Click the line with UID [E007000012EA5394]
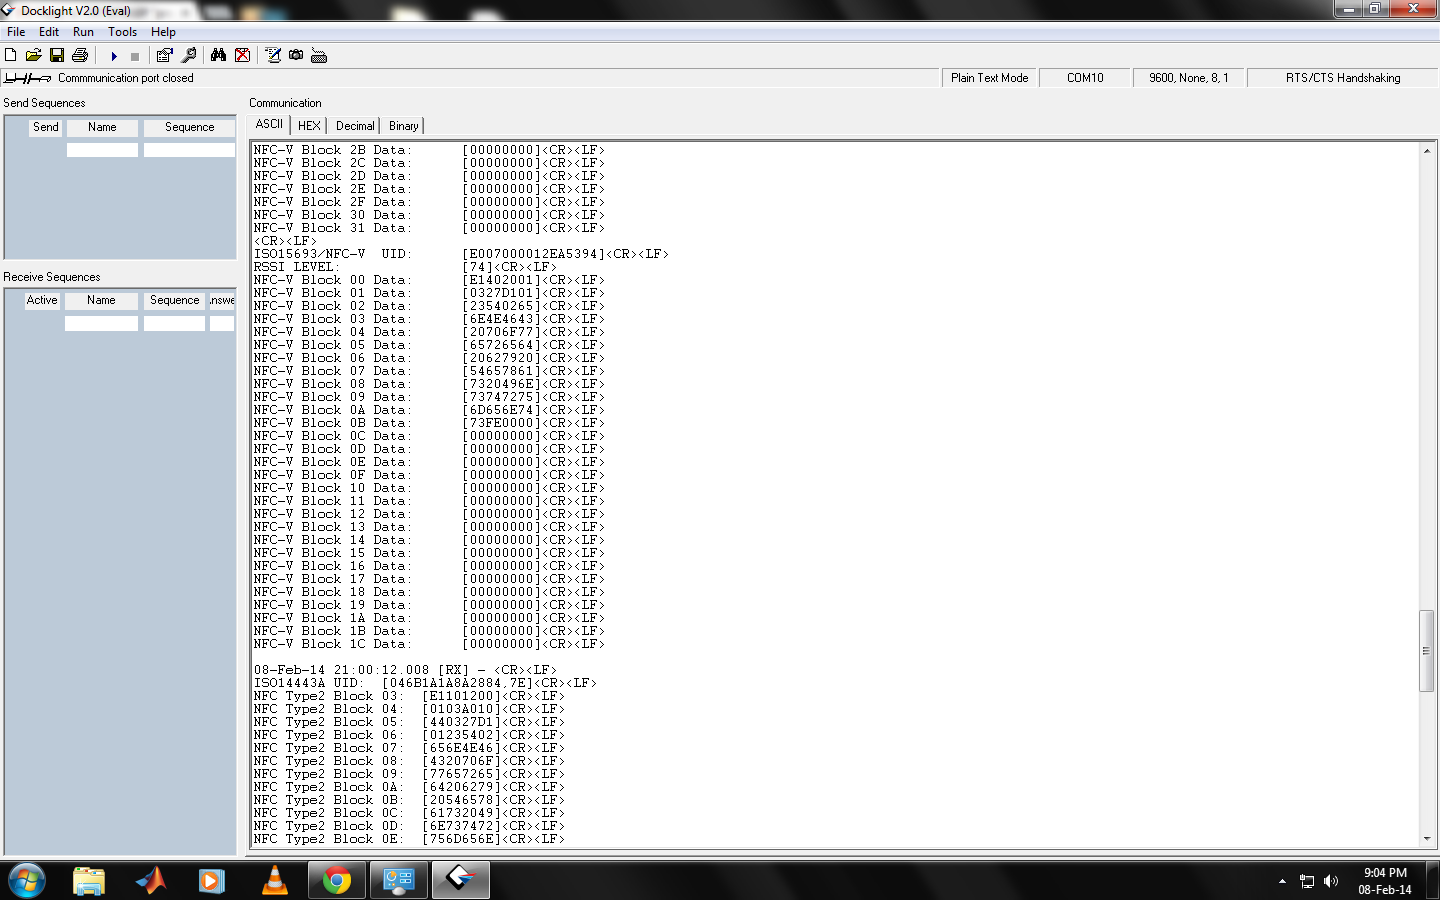This screenshot has width=1440, height=900. tap(461, 254)
